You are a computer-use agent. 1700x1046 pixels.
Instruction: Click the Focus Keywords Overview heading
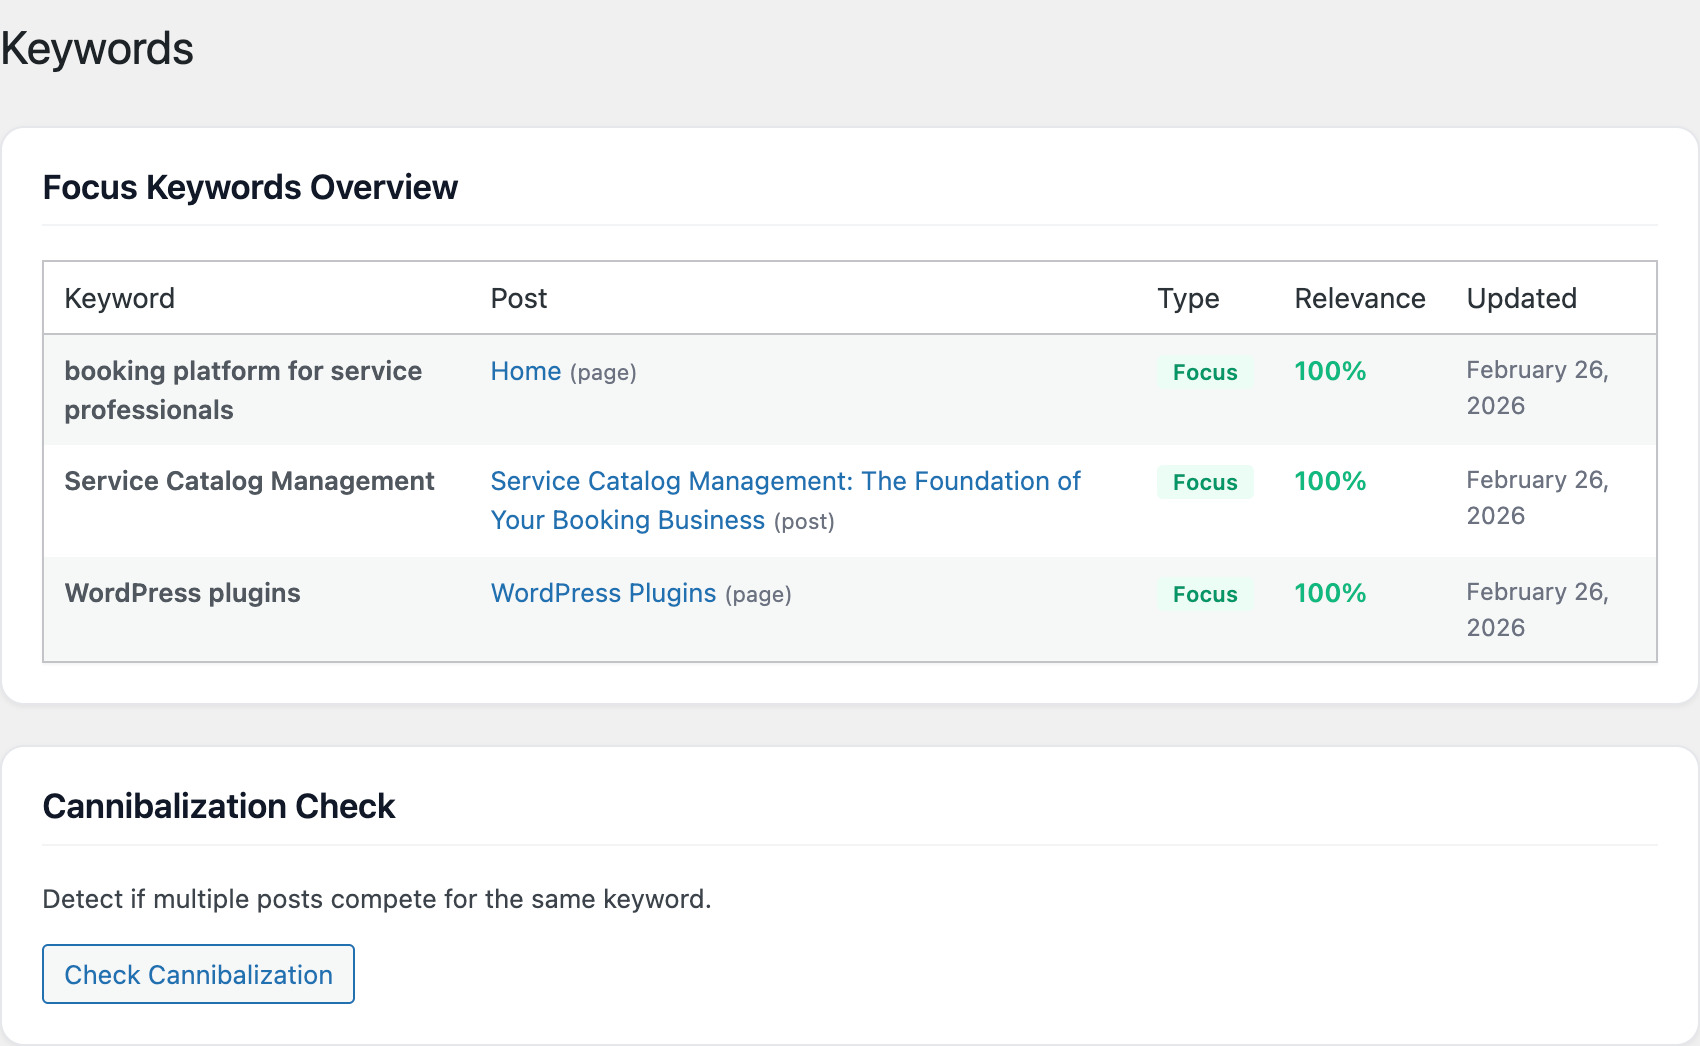(x=250, y=187)
